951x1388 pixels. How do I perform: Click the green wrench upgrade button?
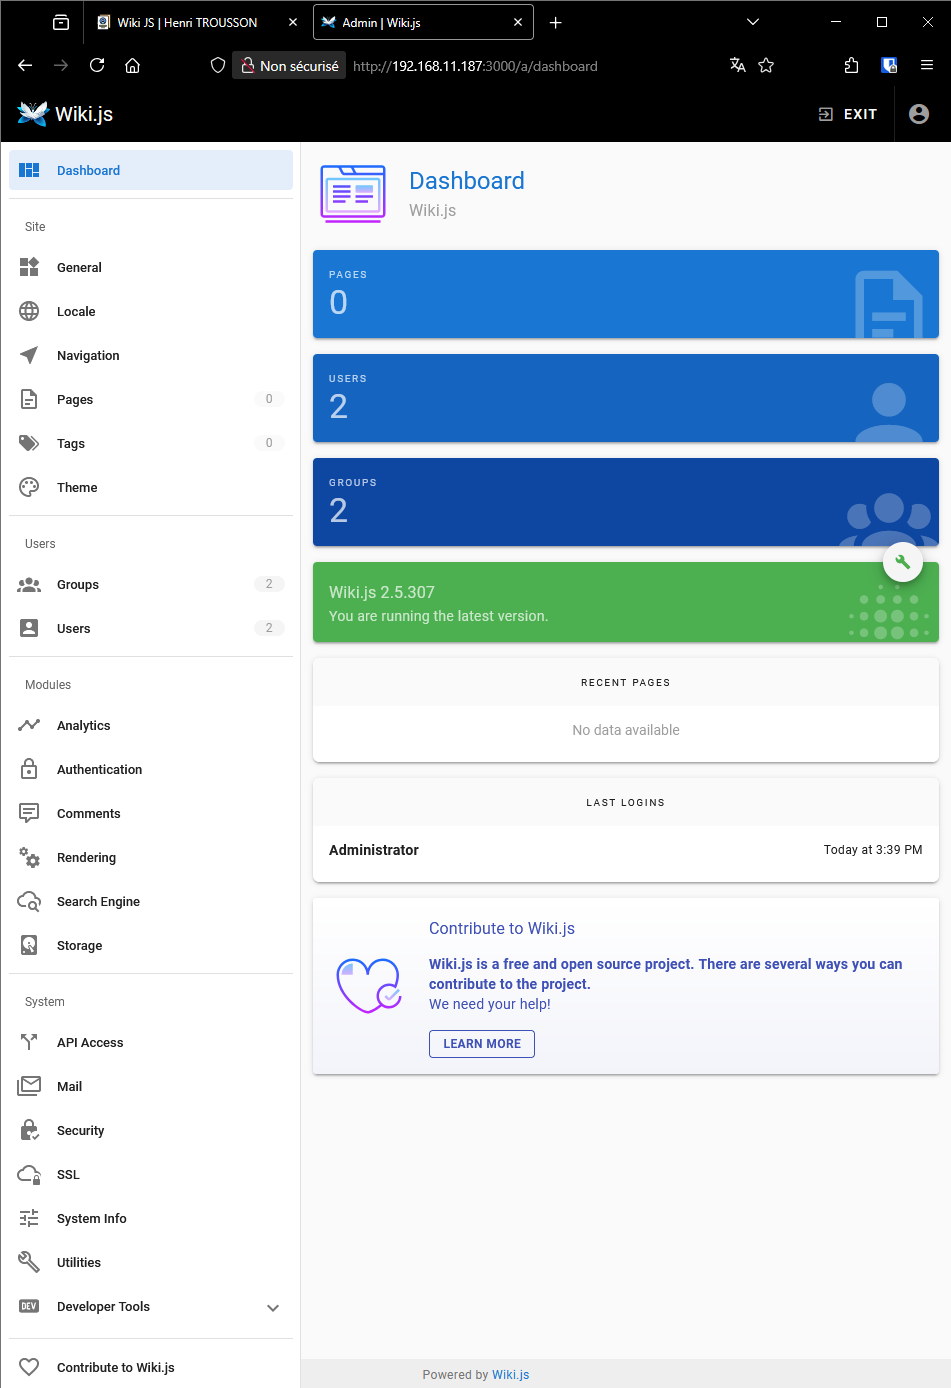coord(903,562)
